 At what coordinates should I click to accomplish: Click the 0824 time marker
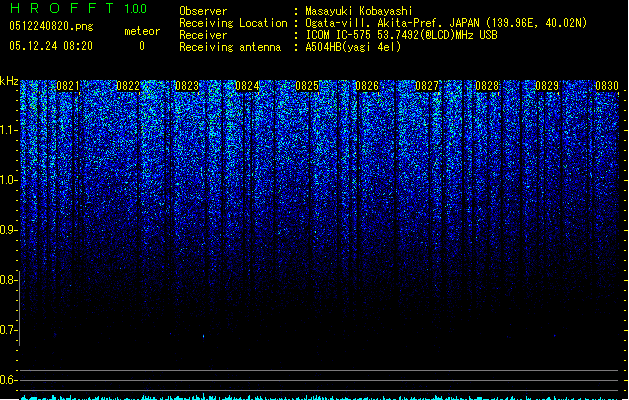pos(247,86)
